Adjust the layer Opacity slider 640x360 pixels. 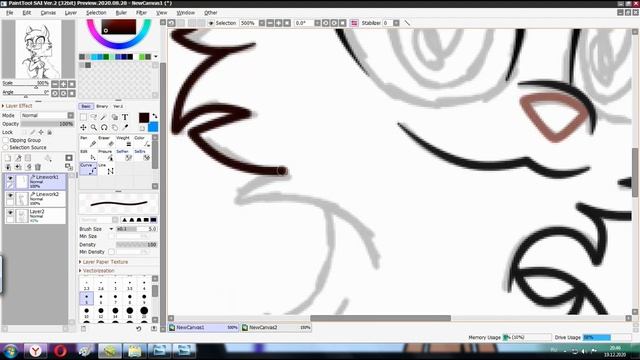tap(47, 124)
